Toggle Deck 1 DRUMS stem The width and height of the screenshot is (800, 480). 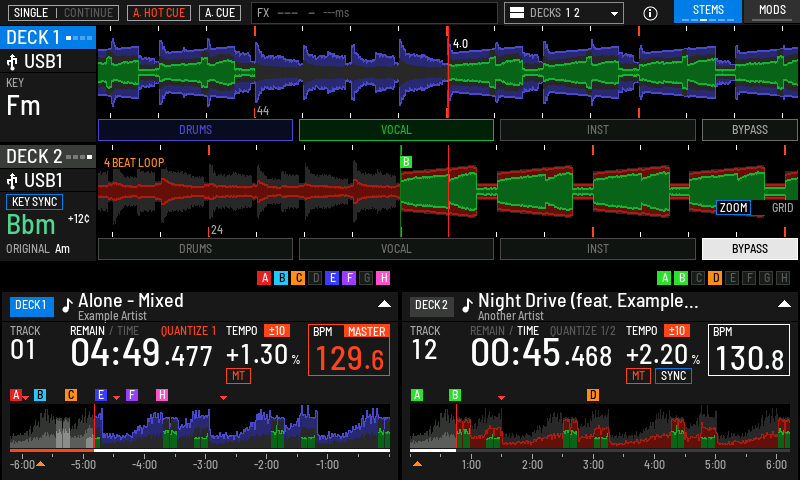[x=195, y=130]
